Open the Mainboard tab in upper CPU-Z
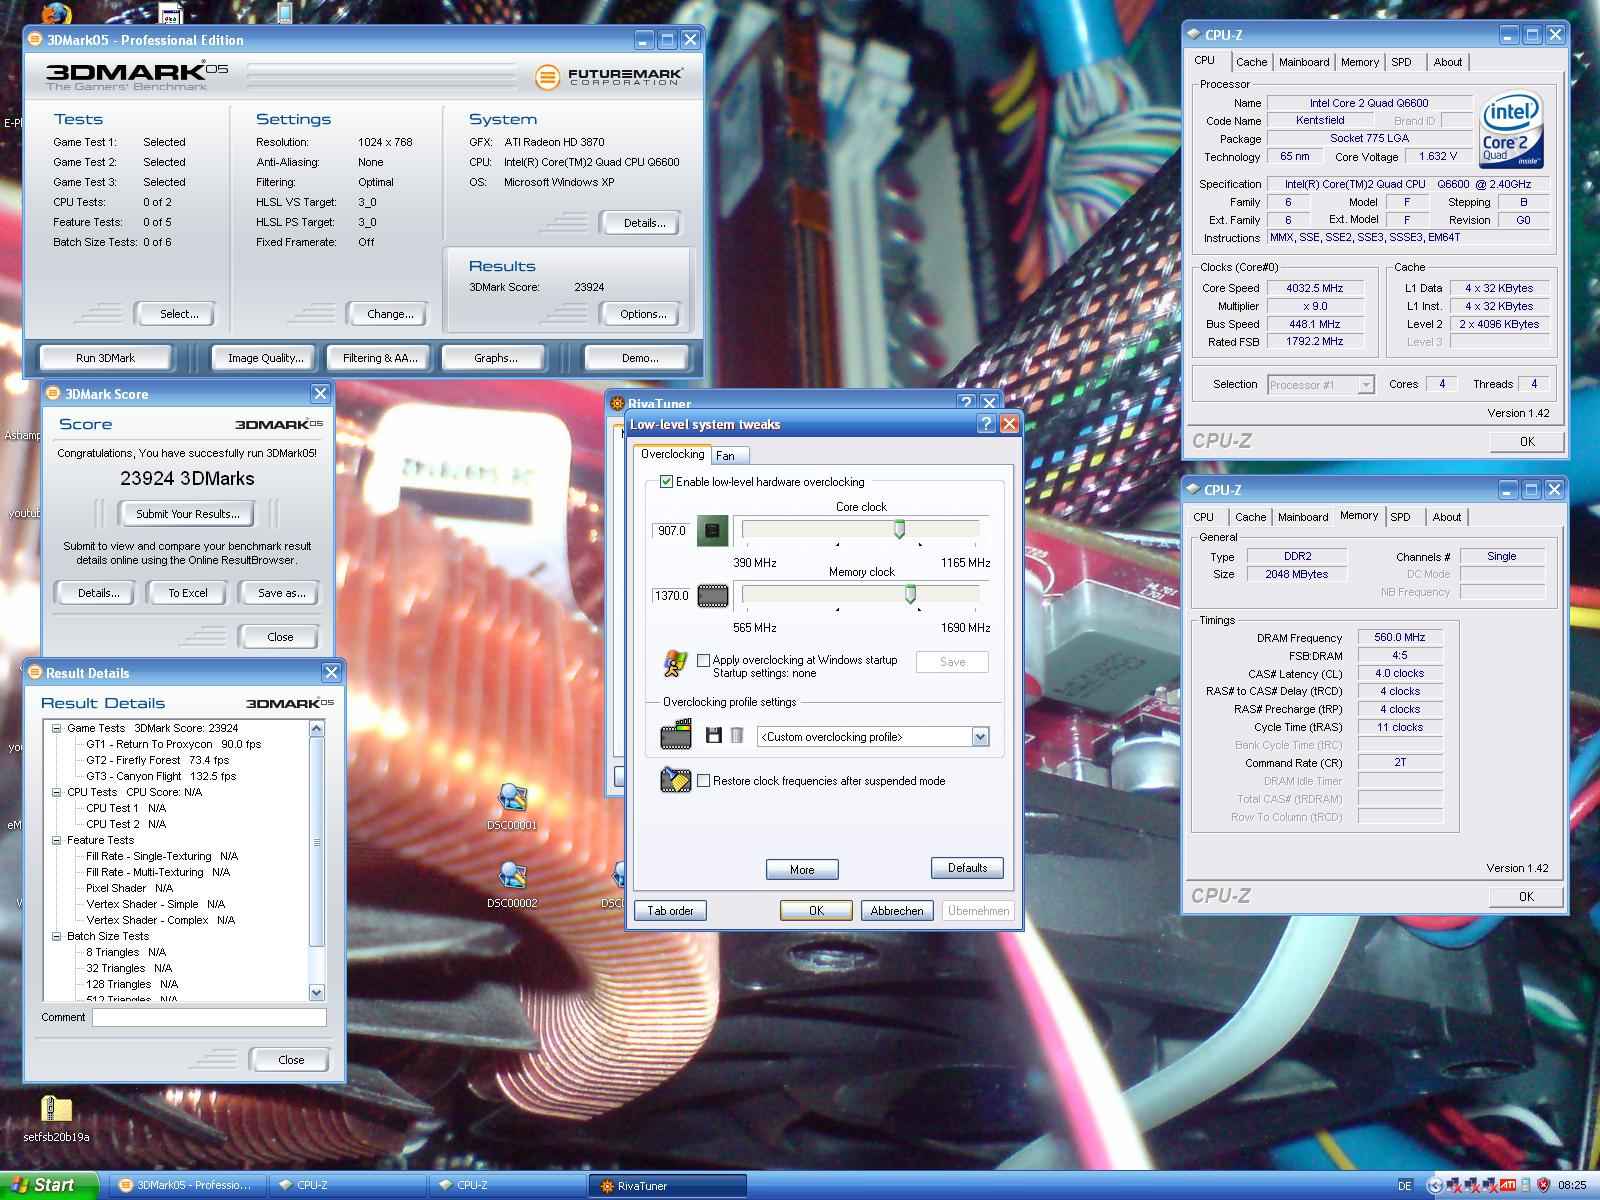 pyautogui.click(x=1304, y=62)
